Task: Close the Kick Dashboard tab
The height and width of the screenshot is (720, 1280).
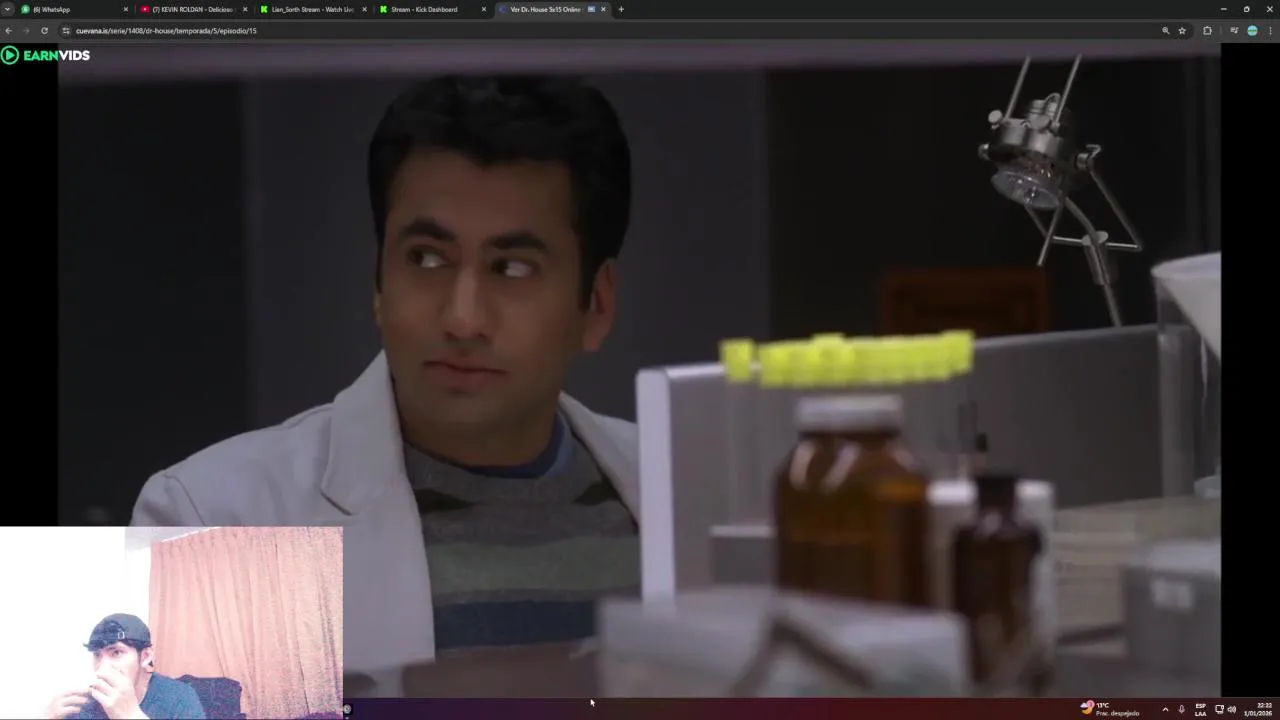Action: pyautogui.click(x=484, y=9)
